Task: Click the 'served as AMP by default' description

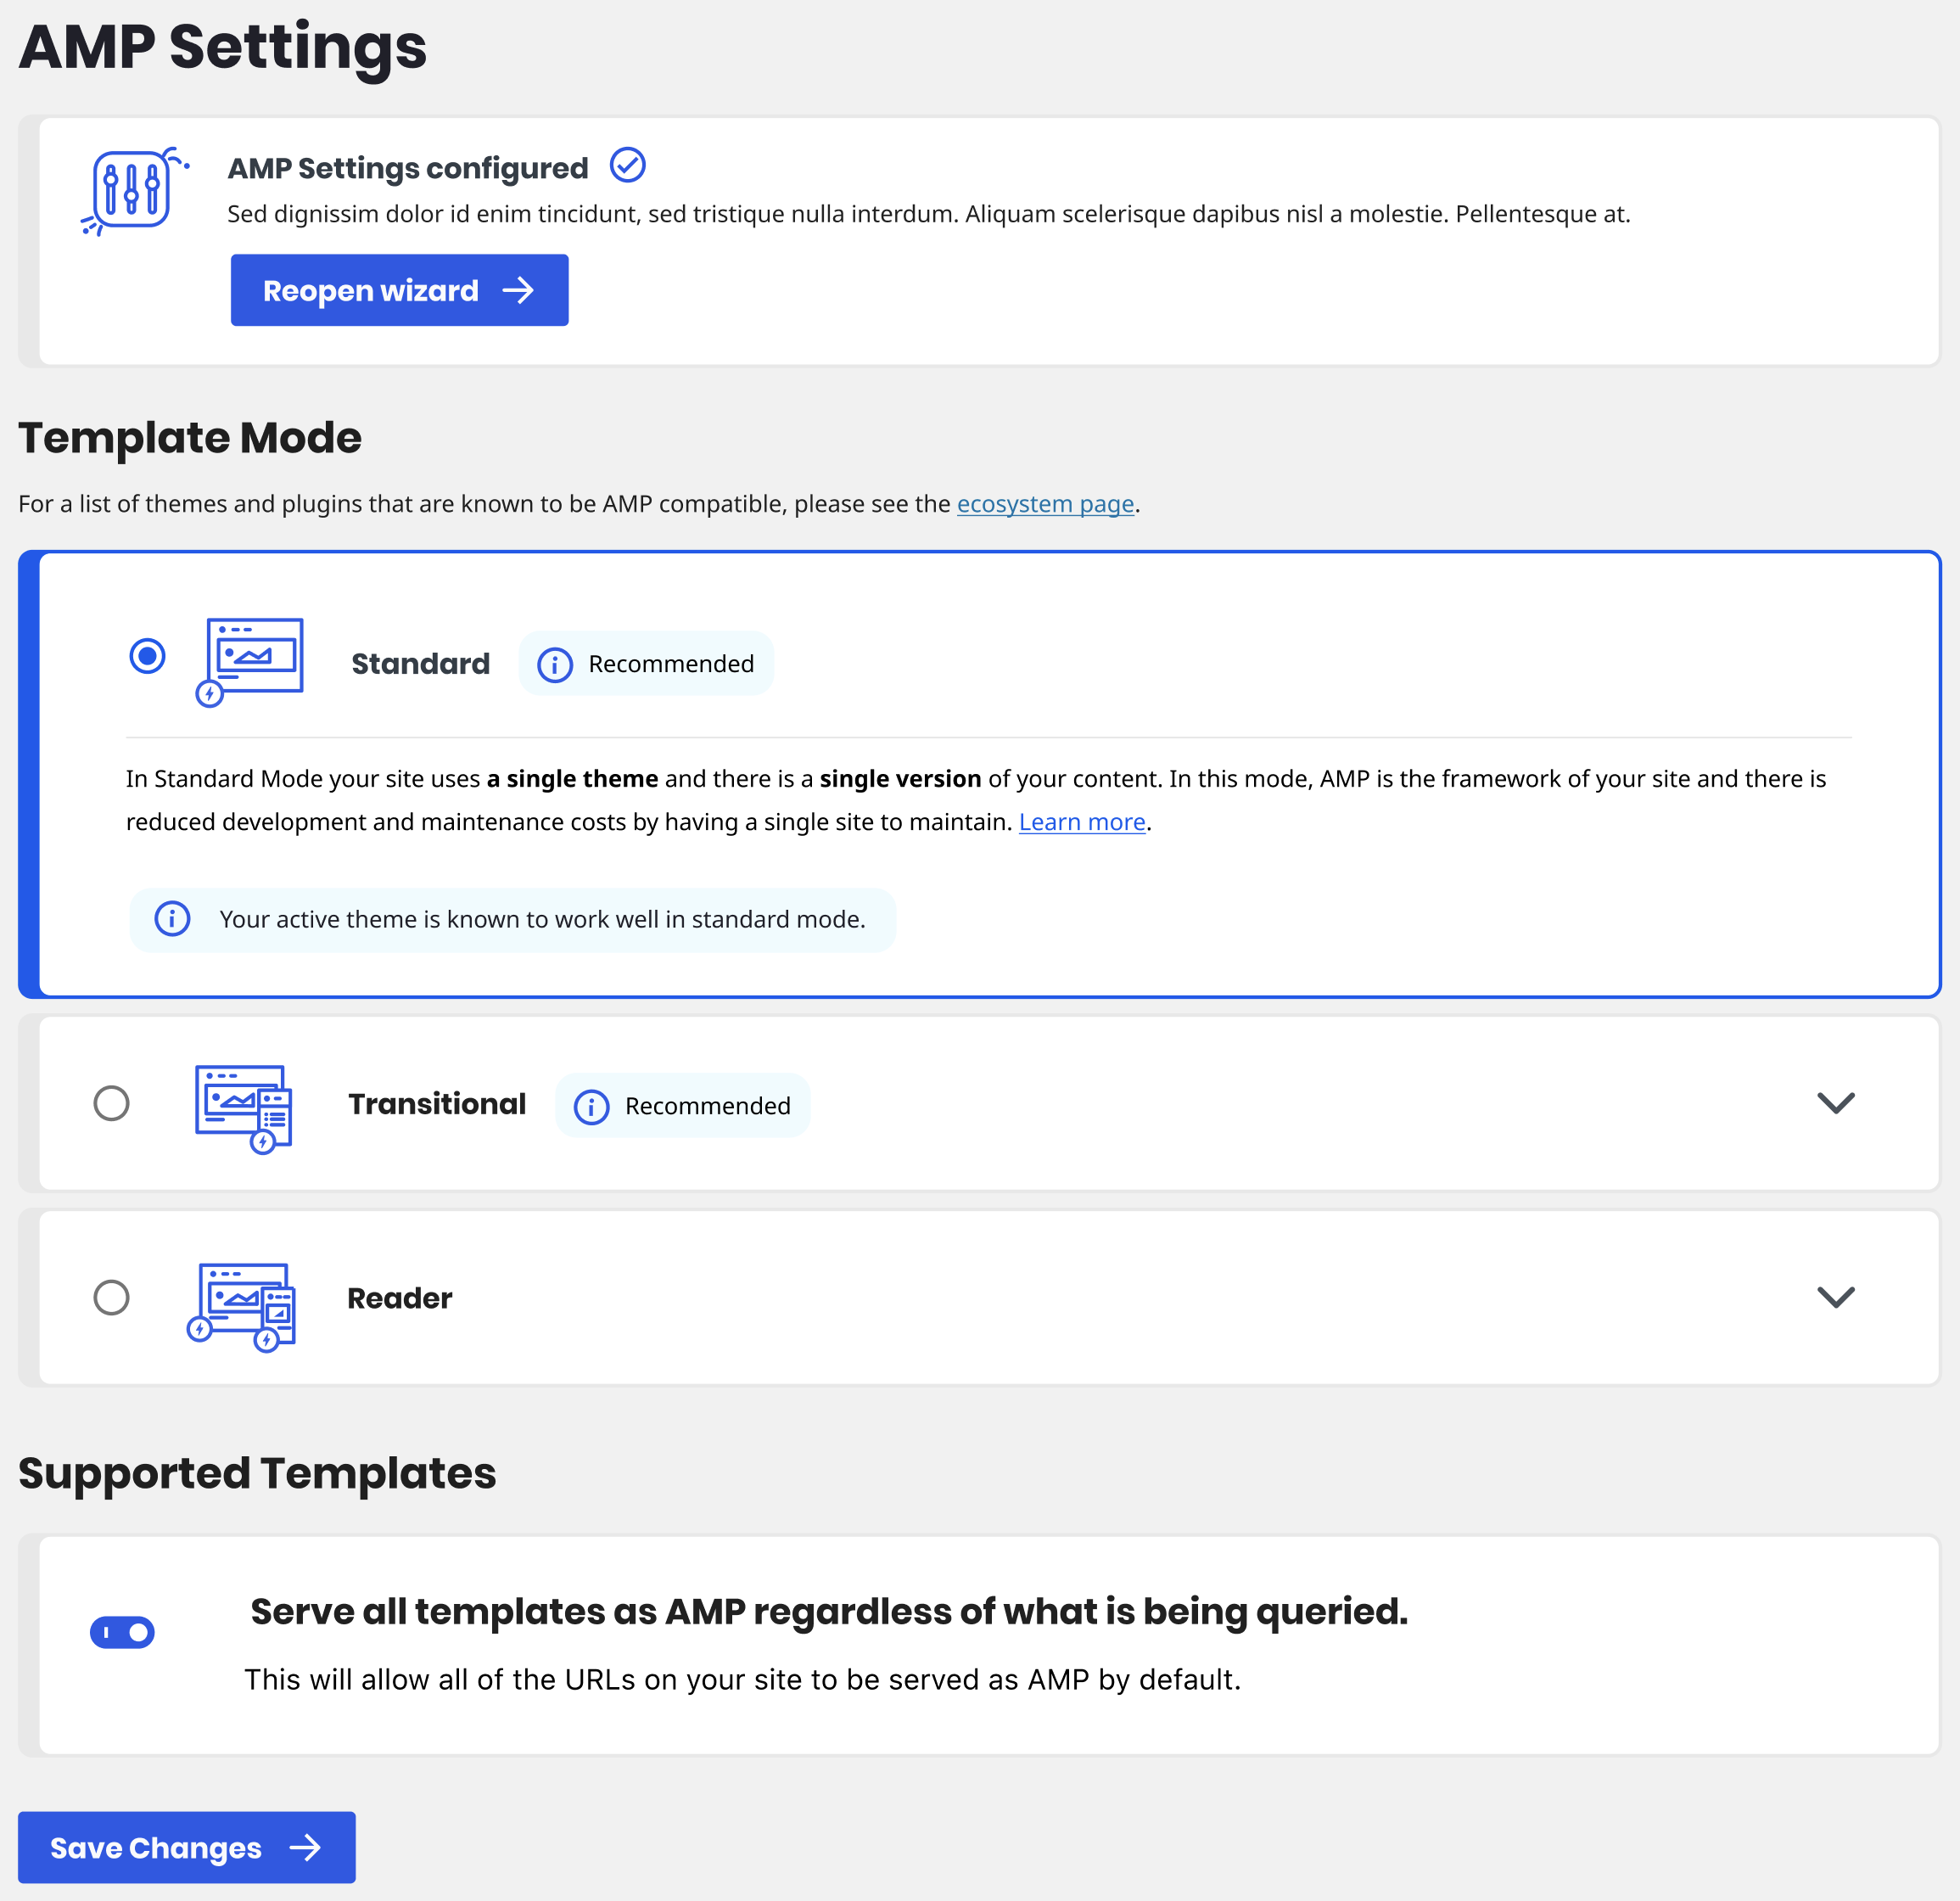Action: point(743,1679)
